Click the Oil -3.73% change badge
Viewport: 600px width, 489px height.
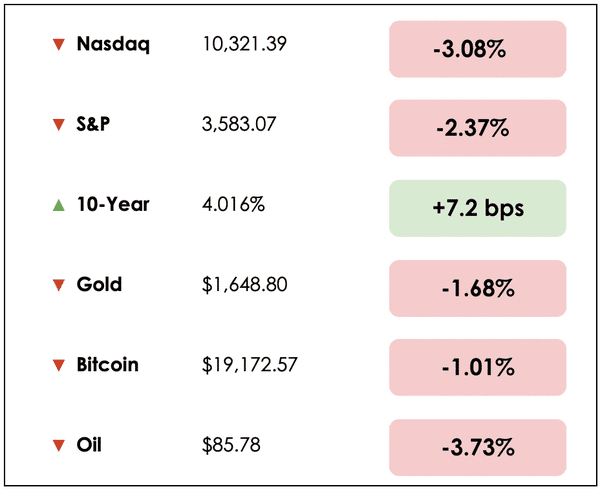tap(477, 448)
